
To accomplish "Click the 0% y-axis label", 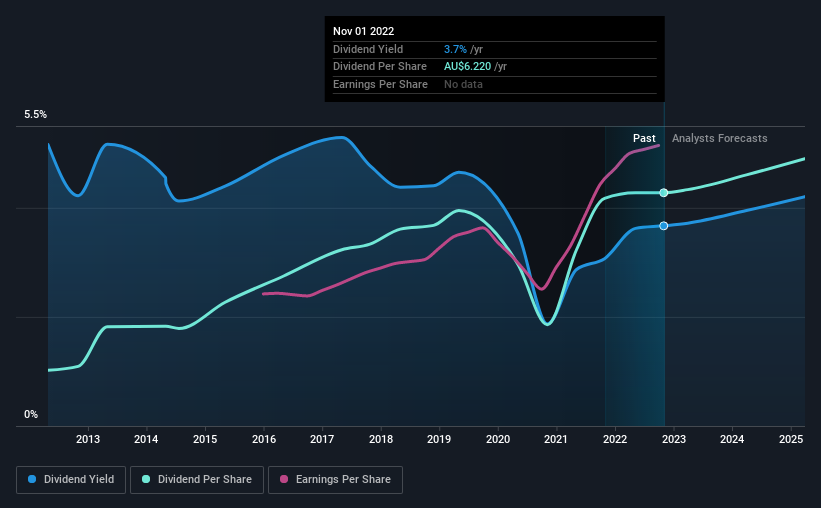I will [31, 415].
